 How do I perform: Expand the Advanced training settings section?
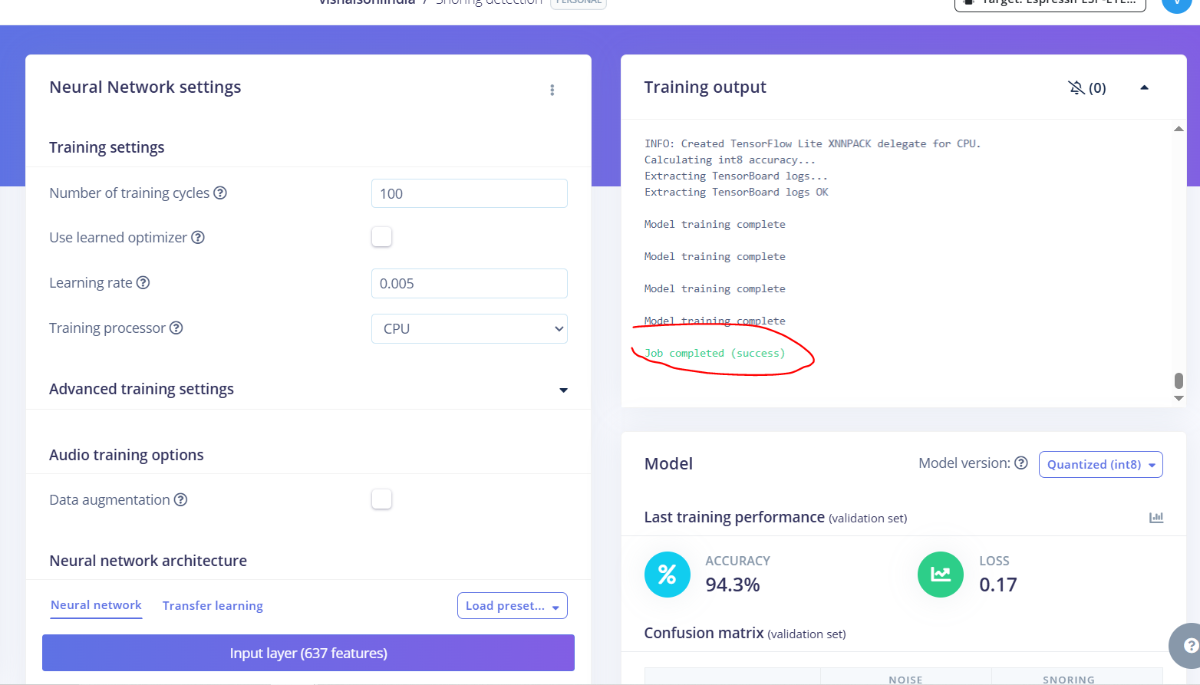(563, 390)
